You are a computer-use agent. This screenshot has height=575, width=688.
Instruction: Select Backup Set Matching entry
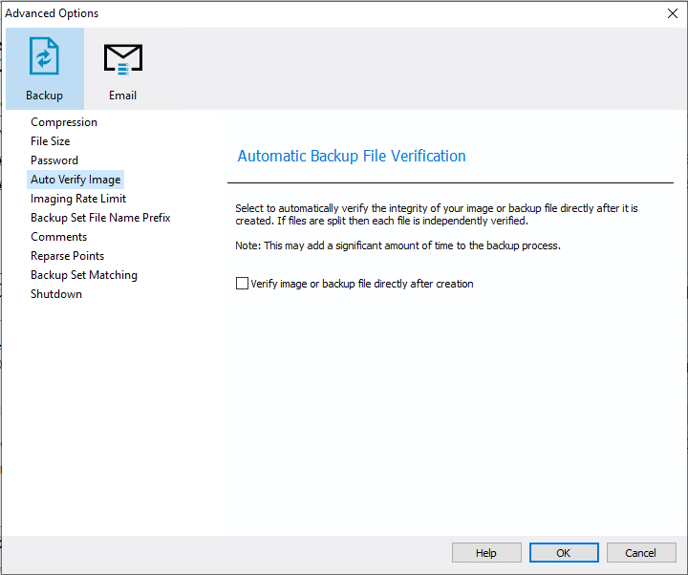(x=84, y=275)
